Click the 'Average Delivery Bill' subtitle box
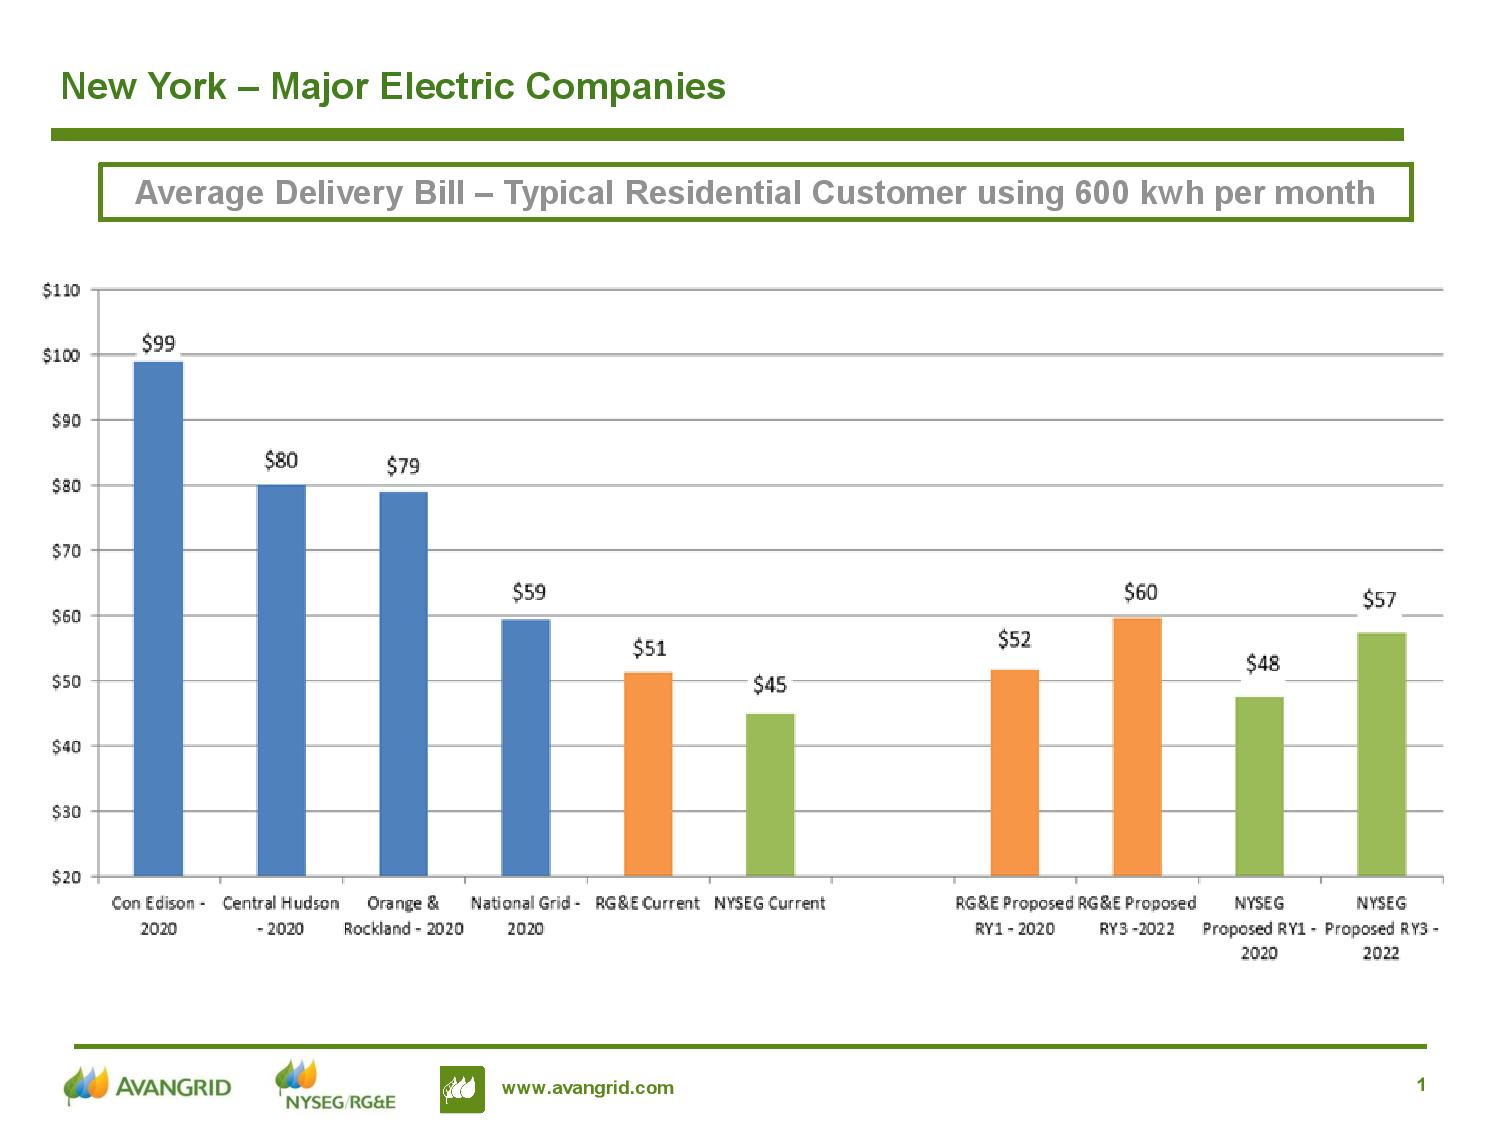The image size is (1500, 1125). [755, 192]
